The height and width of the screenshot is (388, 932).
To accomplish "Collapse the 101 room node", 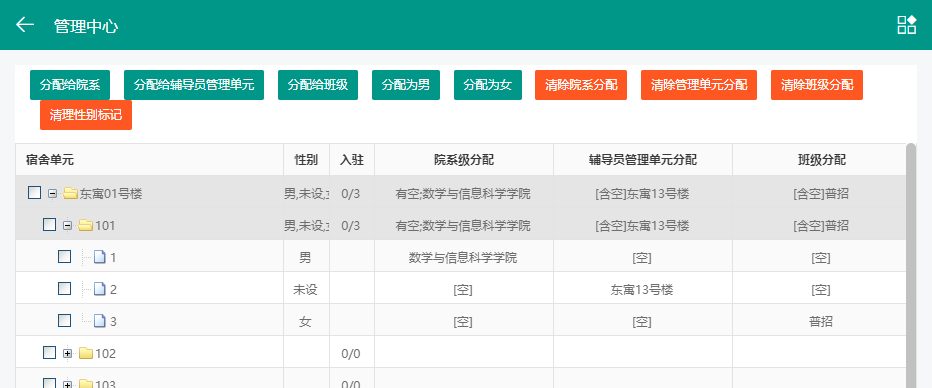I will click(67, 226).
